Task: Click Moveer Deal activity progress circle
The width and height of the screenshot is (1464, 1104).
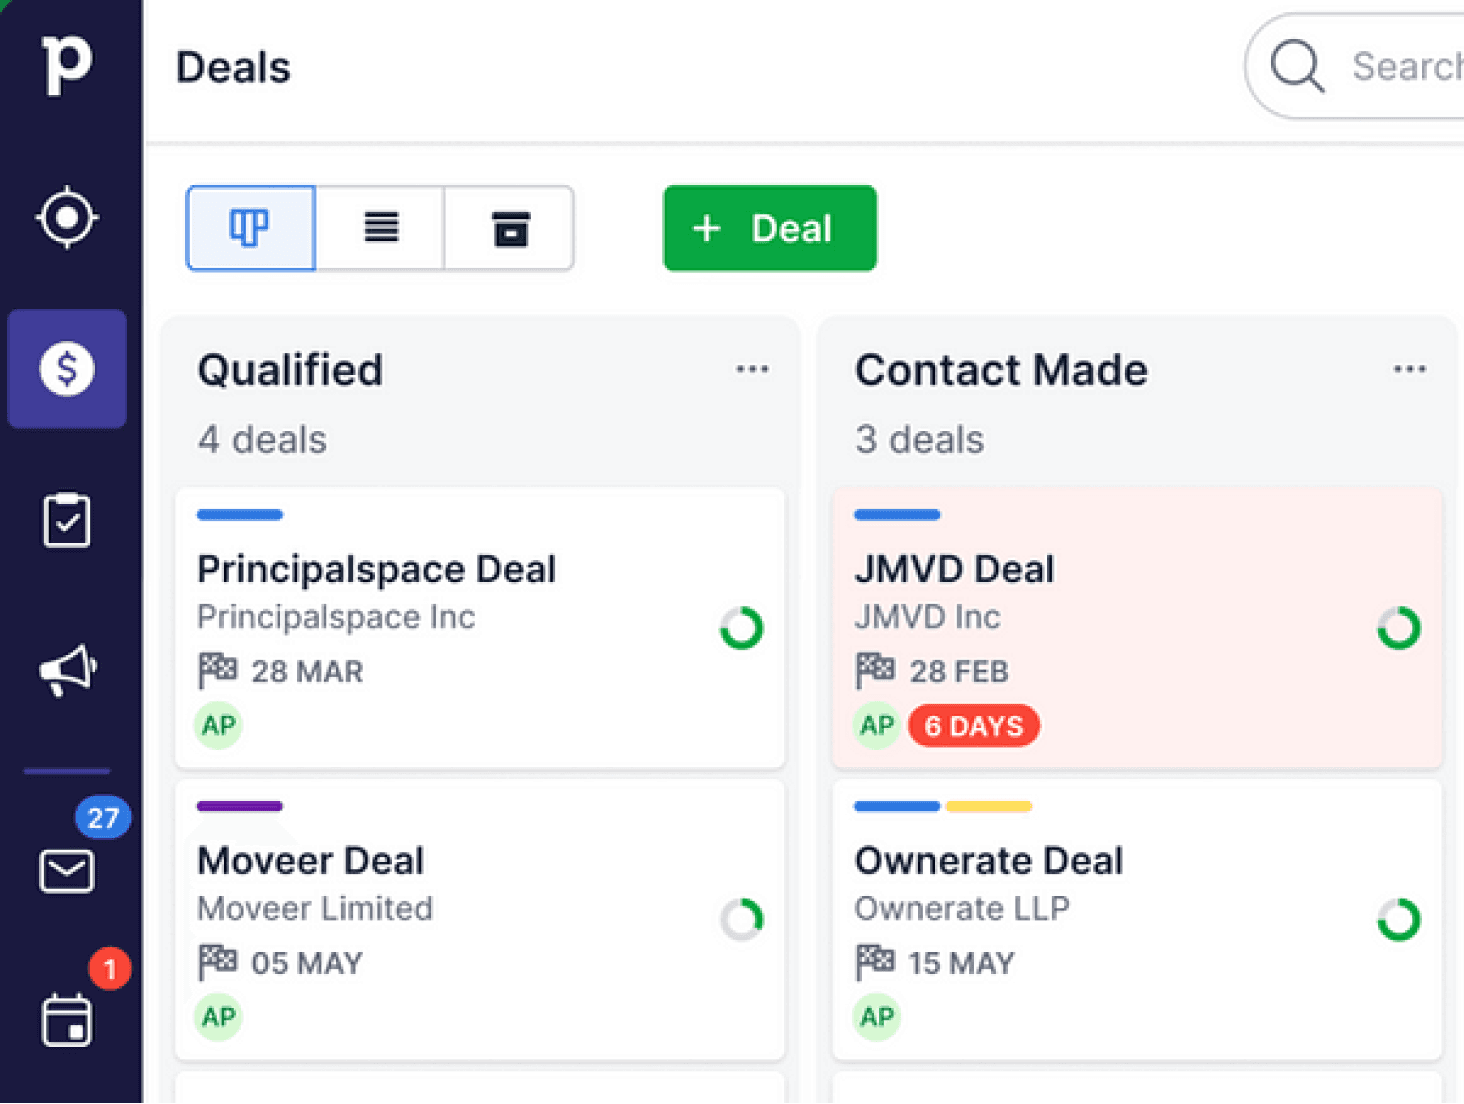Action: [742, 919]
